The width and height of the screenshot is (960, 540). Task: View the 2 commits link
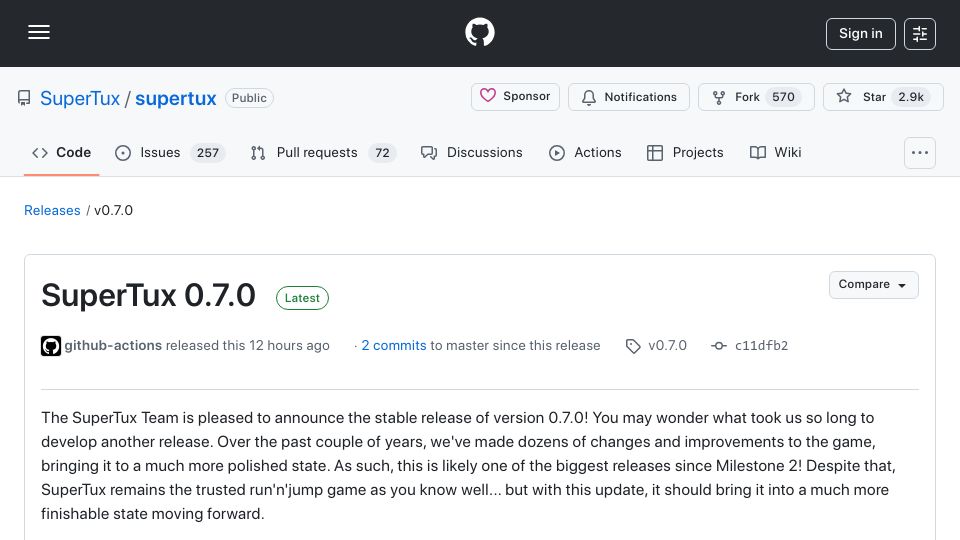(x=394, y=345)
